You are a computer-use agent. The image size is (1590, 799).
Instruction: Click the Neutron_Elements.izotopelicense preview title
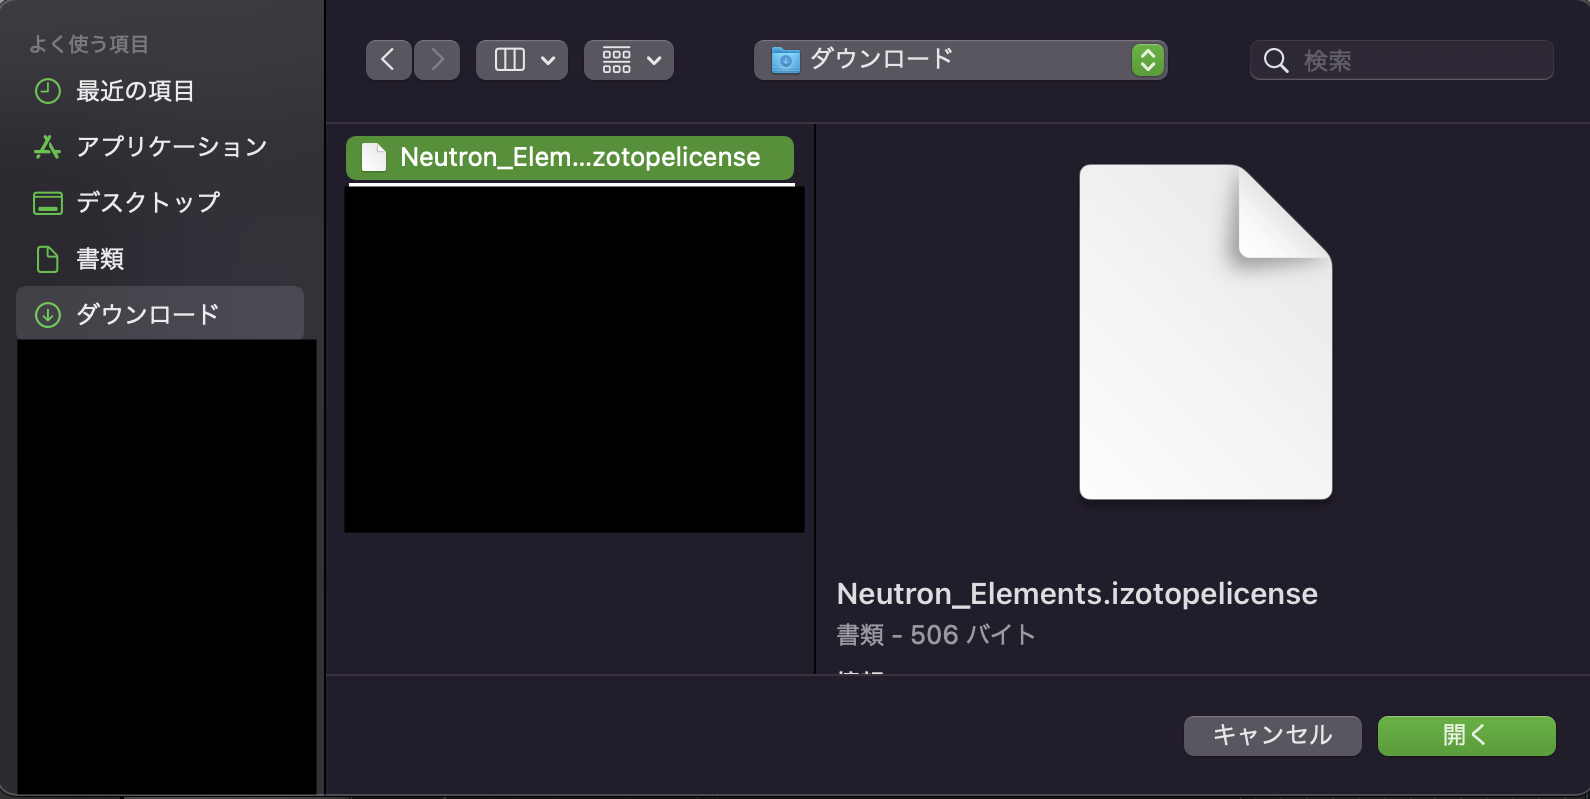[1077, 594]
